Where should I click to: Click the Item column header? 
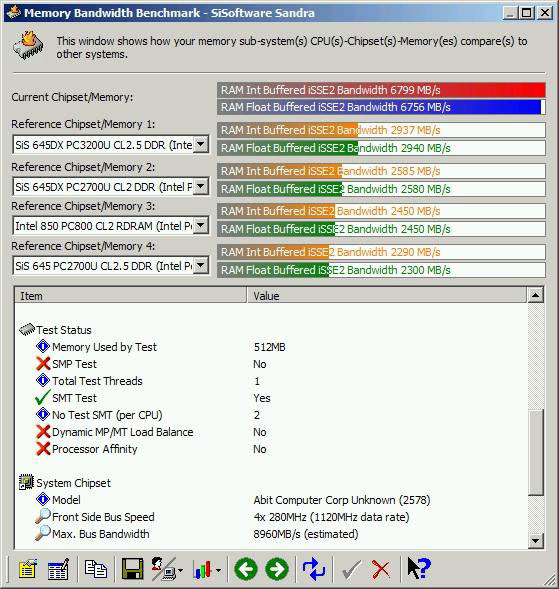[x=131, y=296]
